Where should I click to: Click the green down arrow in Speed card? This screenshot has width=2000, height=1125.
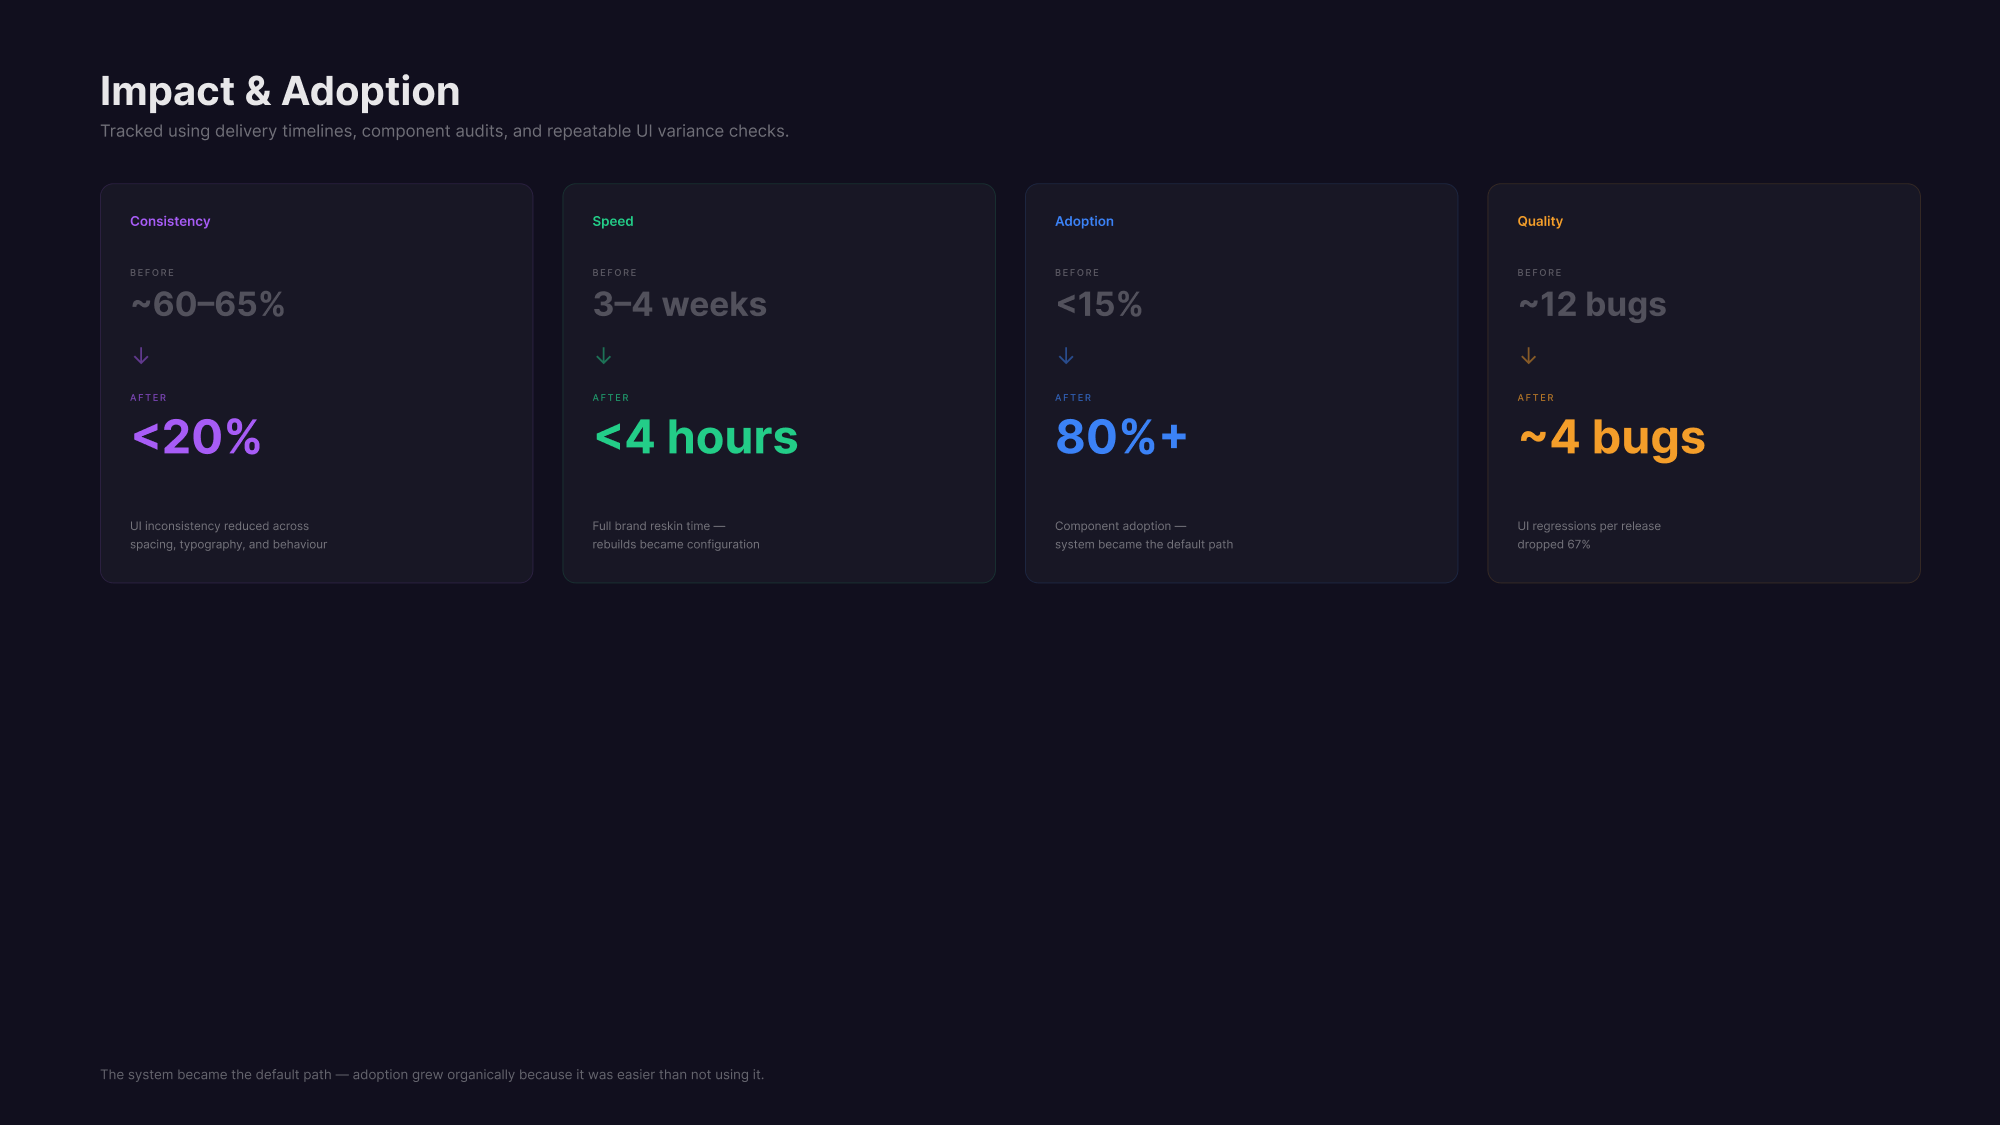click(603, 356)
